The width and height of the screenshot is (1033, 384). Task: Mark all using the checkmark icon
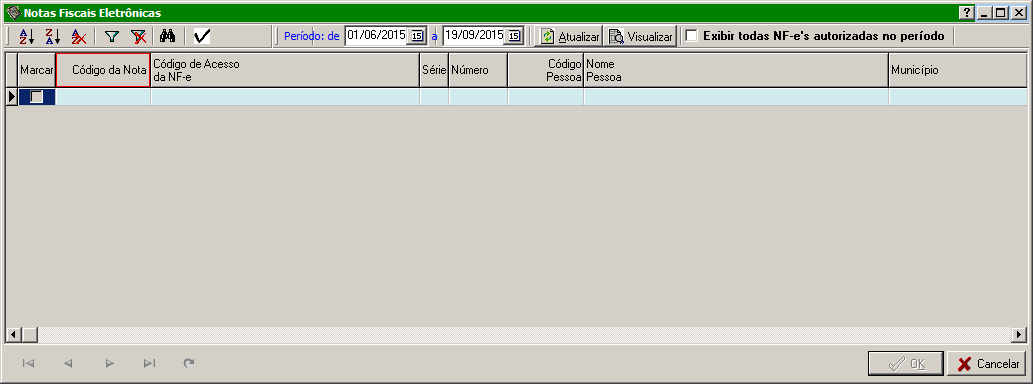(202, 36)
